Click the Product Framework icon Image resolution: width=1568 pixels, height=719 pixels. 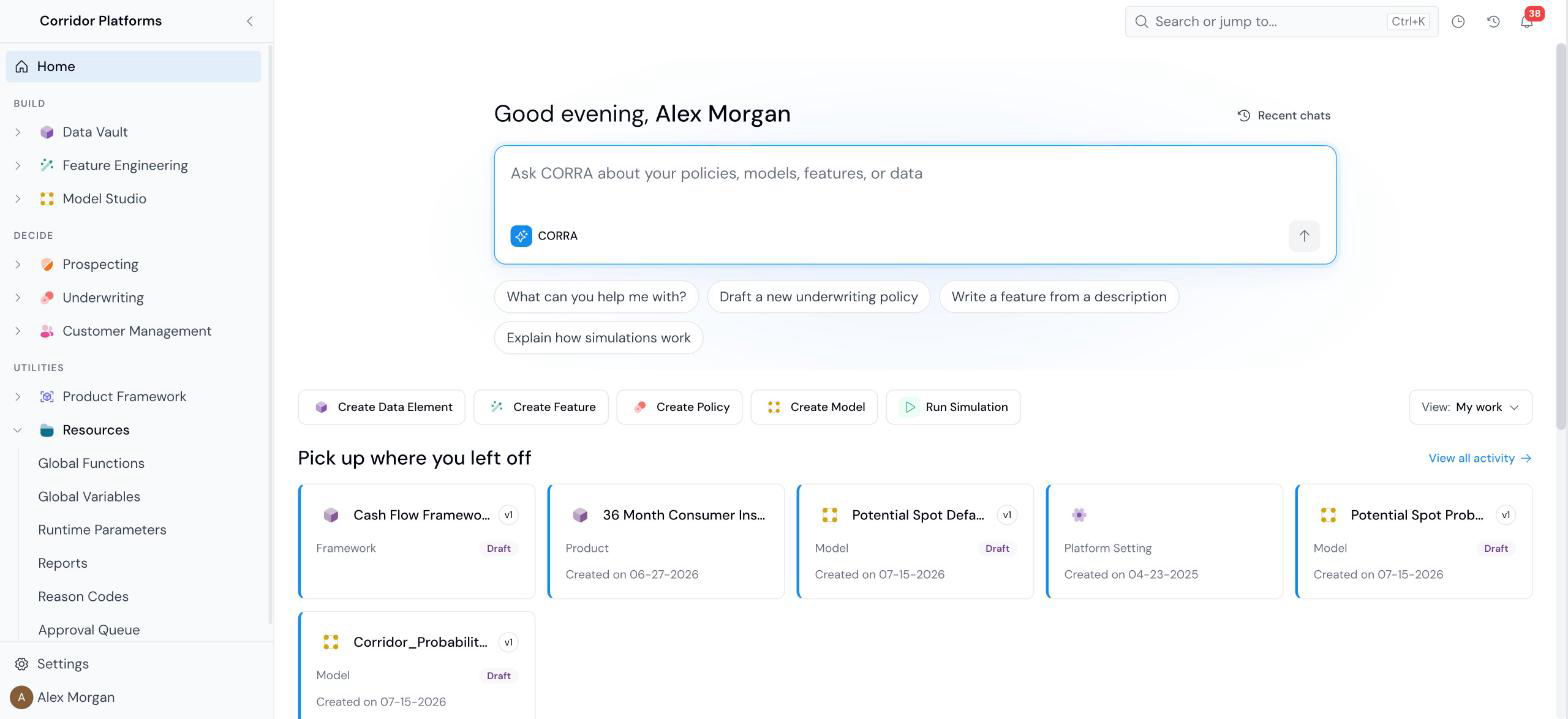point(47,397)
